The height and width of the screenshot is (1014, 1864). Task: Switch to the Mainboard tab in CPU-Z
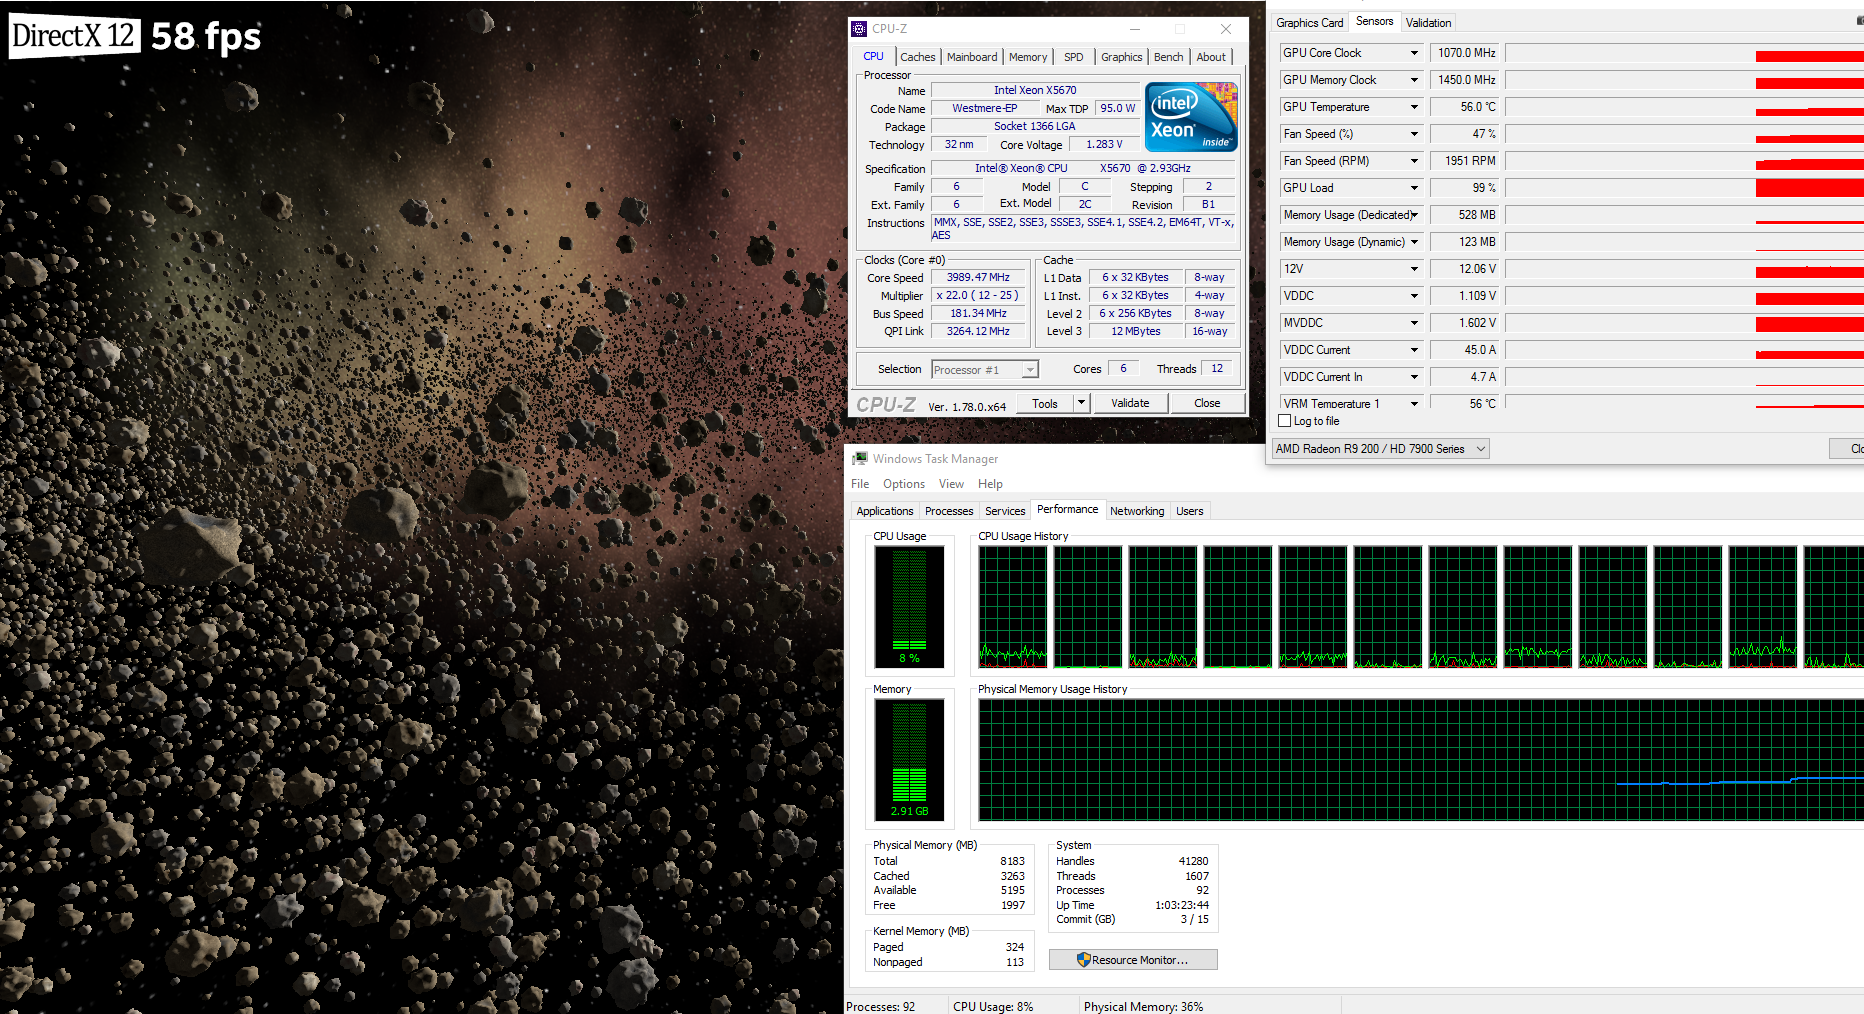[x=972, y=57]
